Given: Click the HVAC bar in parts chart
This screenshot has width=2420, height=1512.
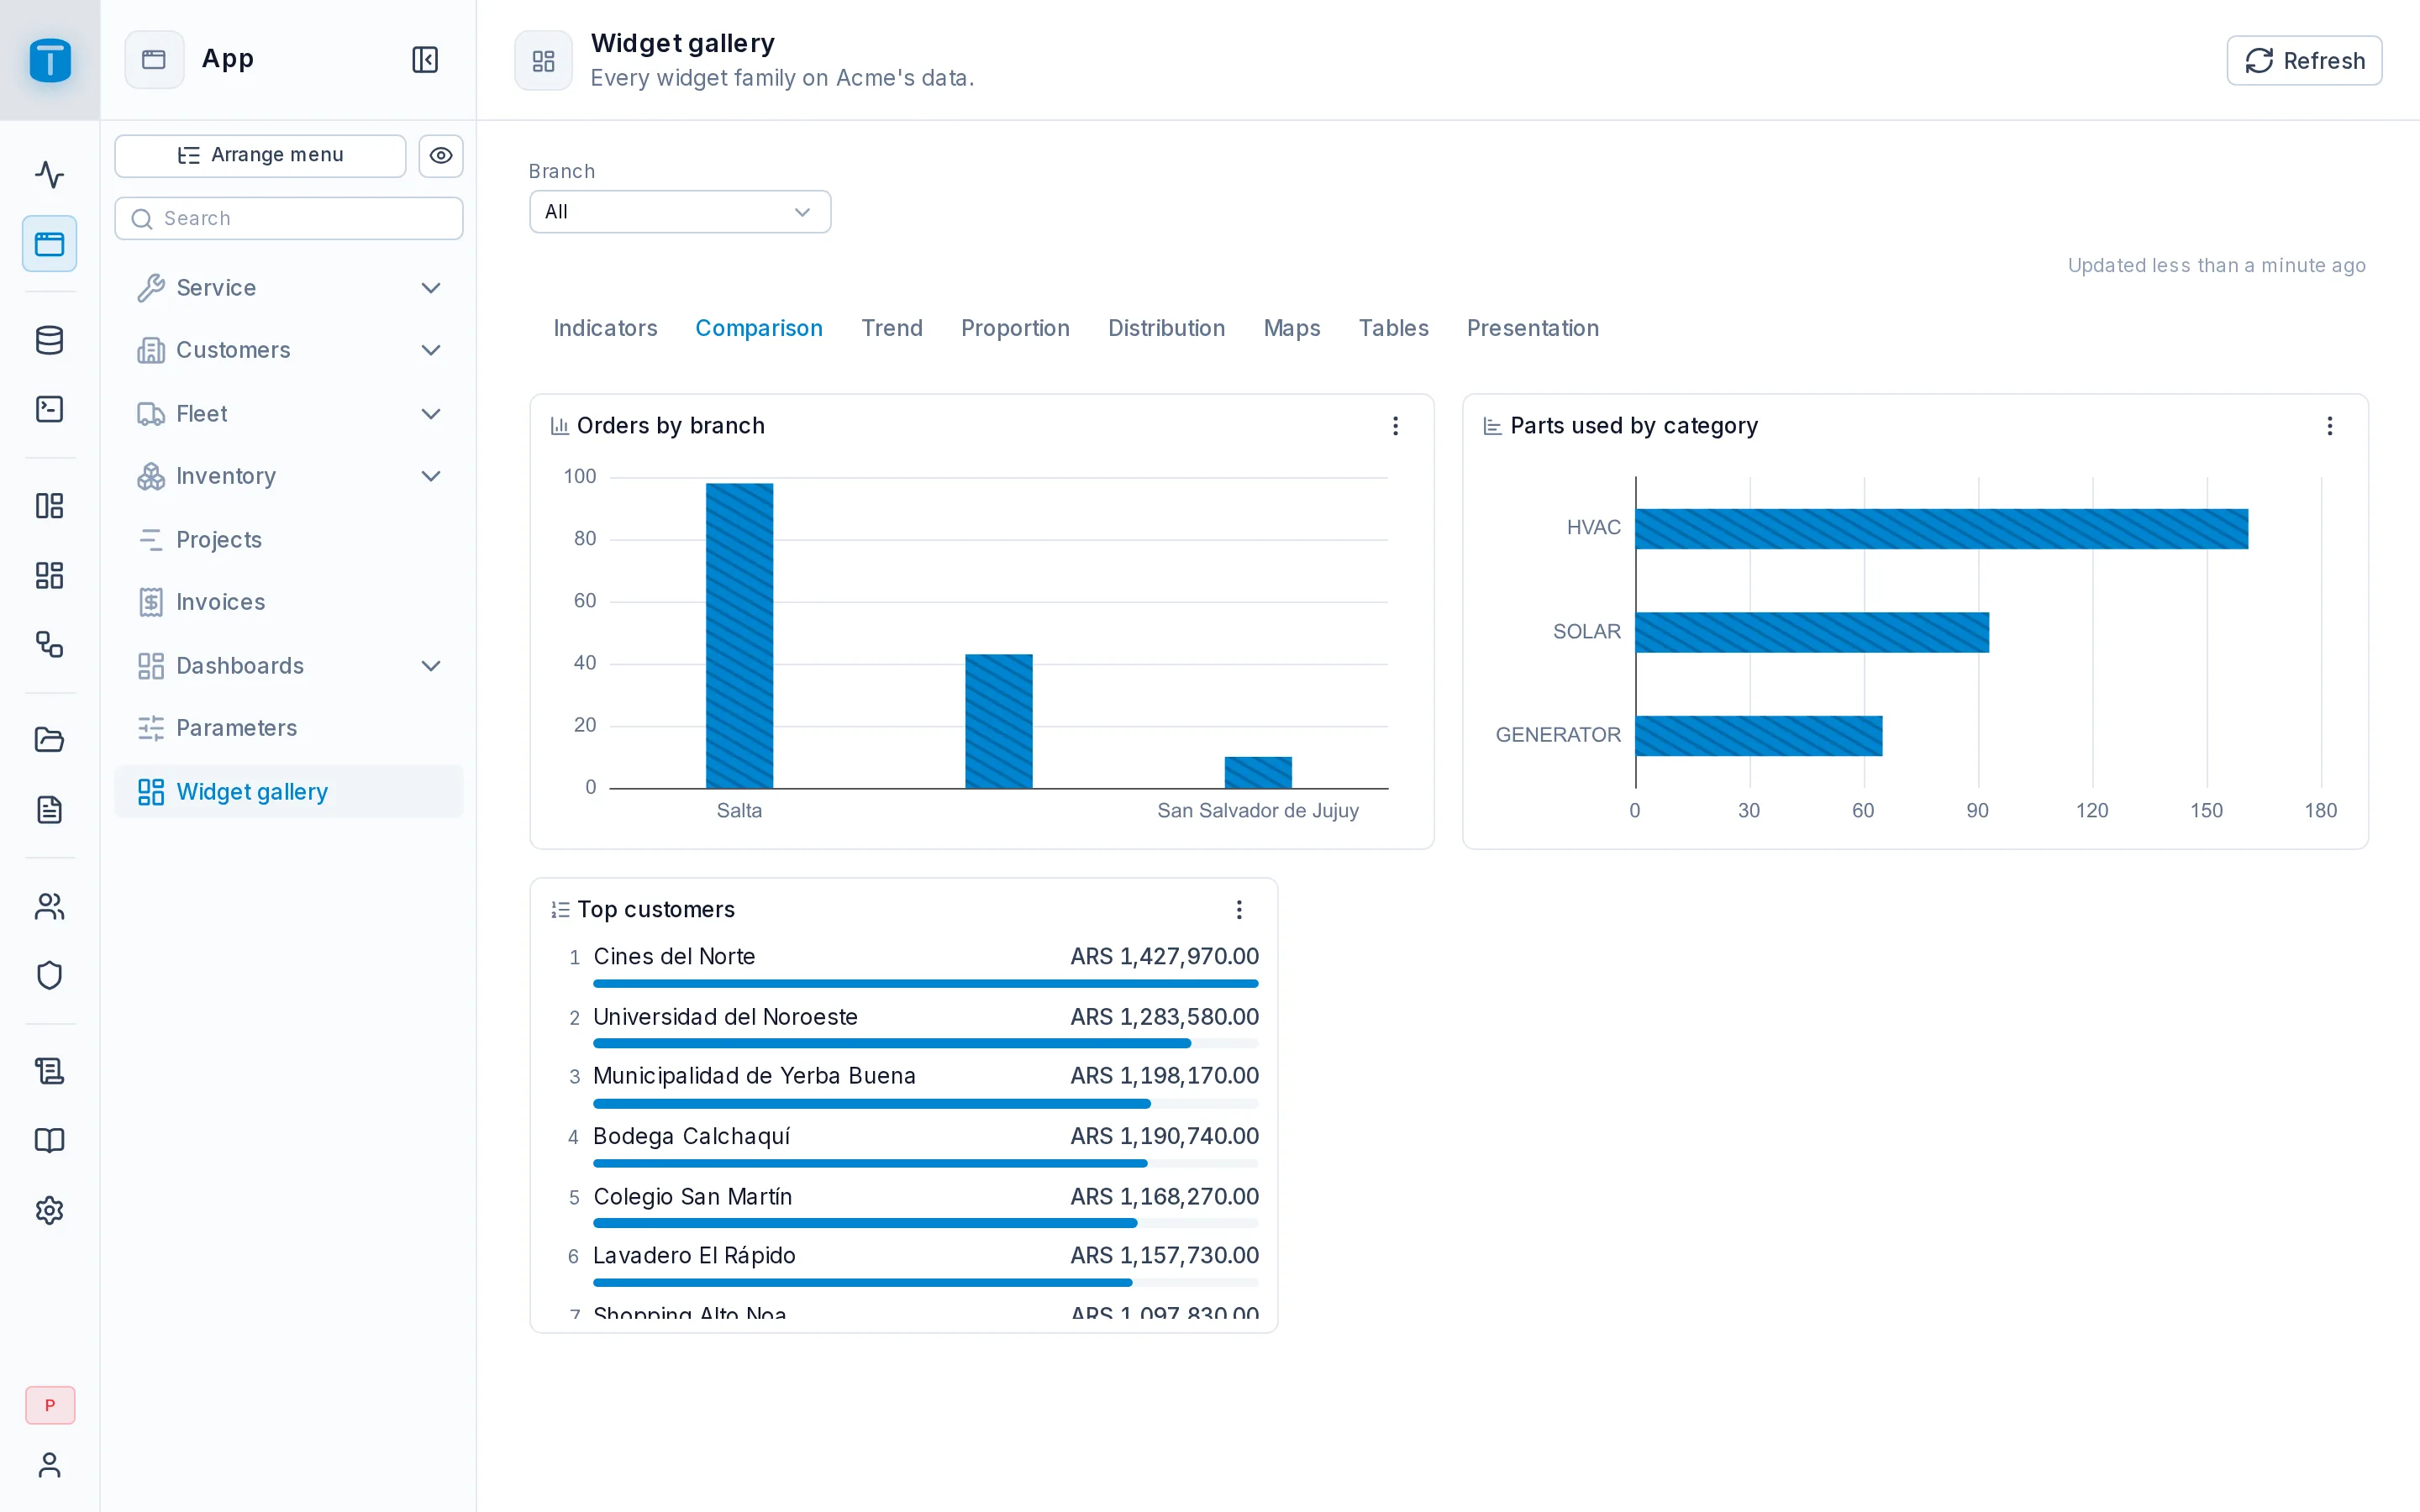Looking at the screenshot, I should [1941, 529].
